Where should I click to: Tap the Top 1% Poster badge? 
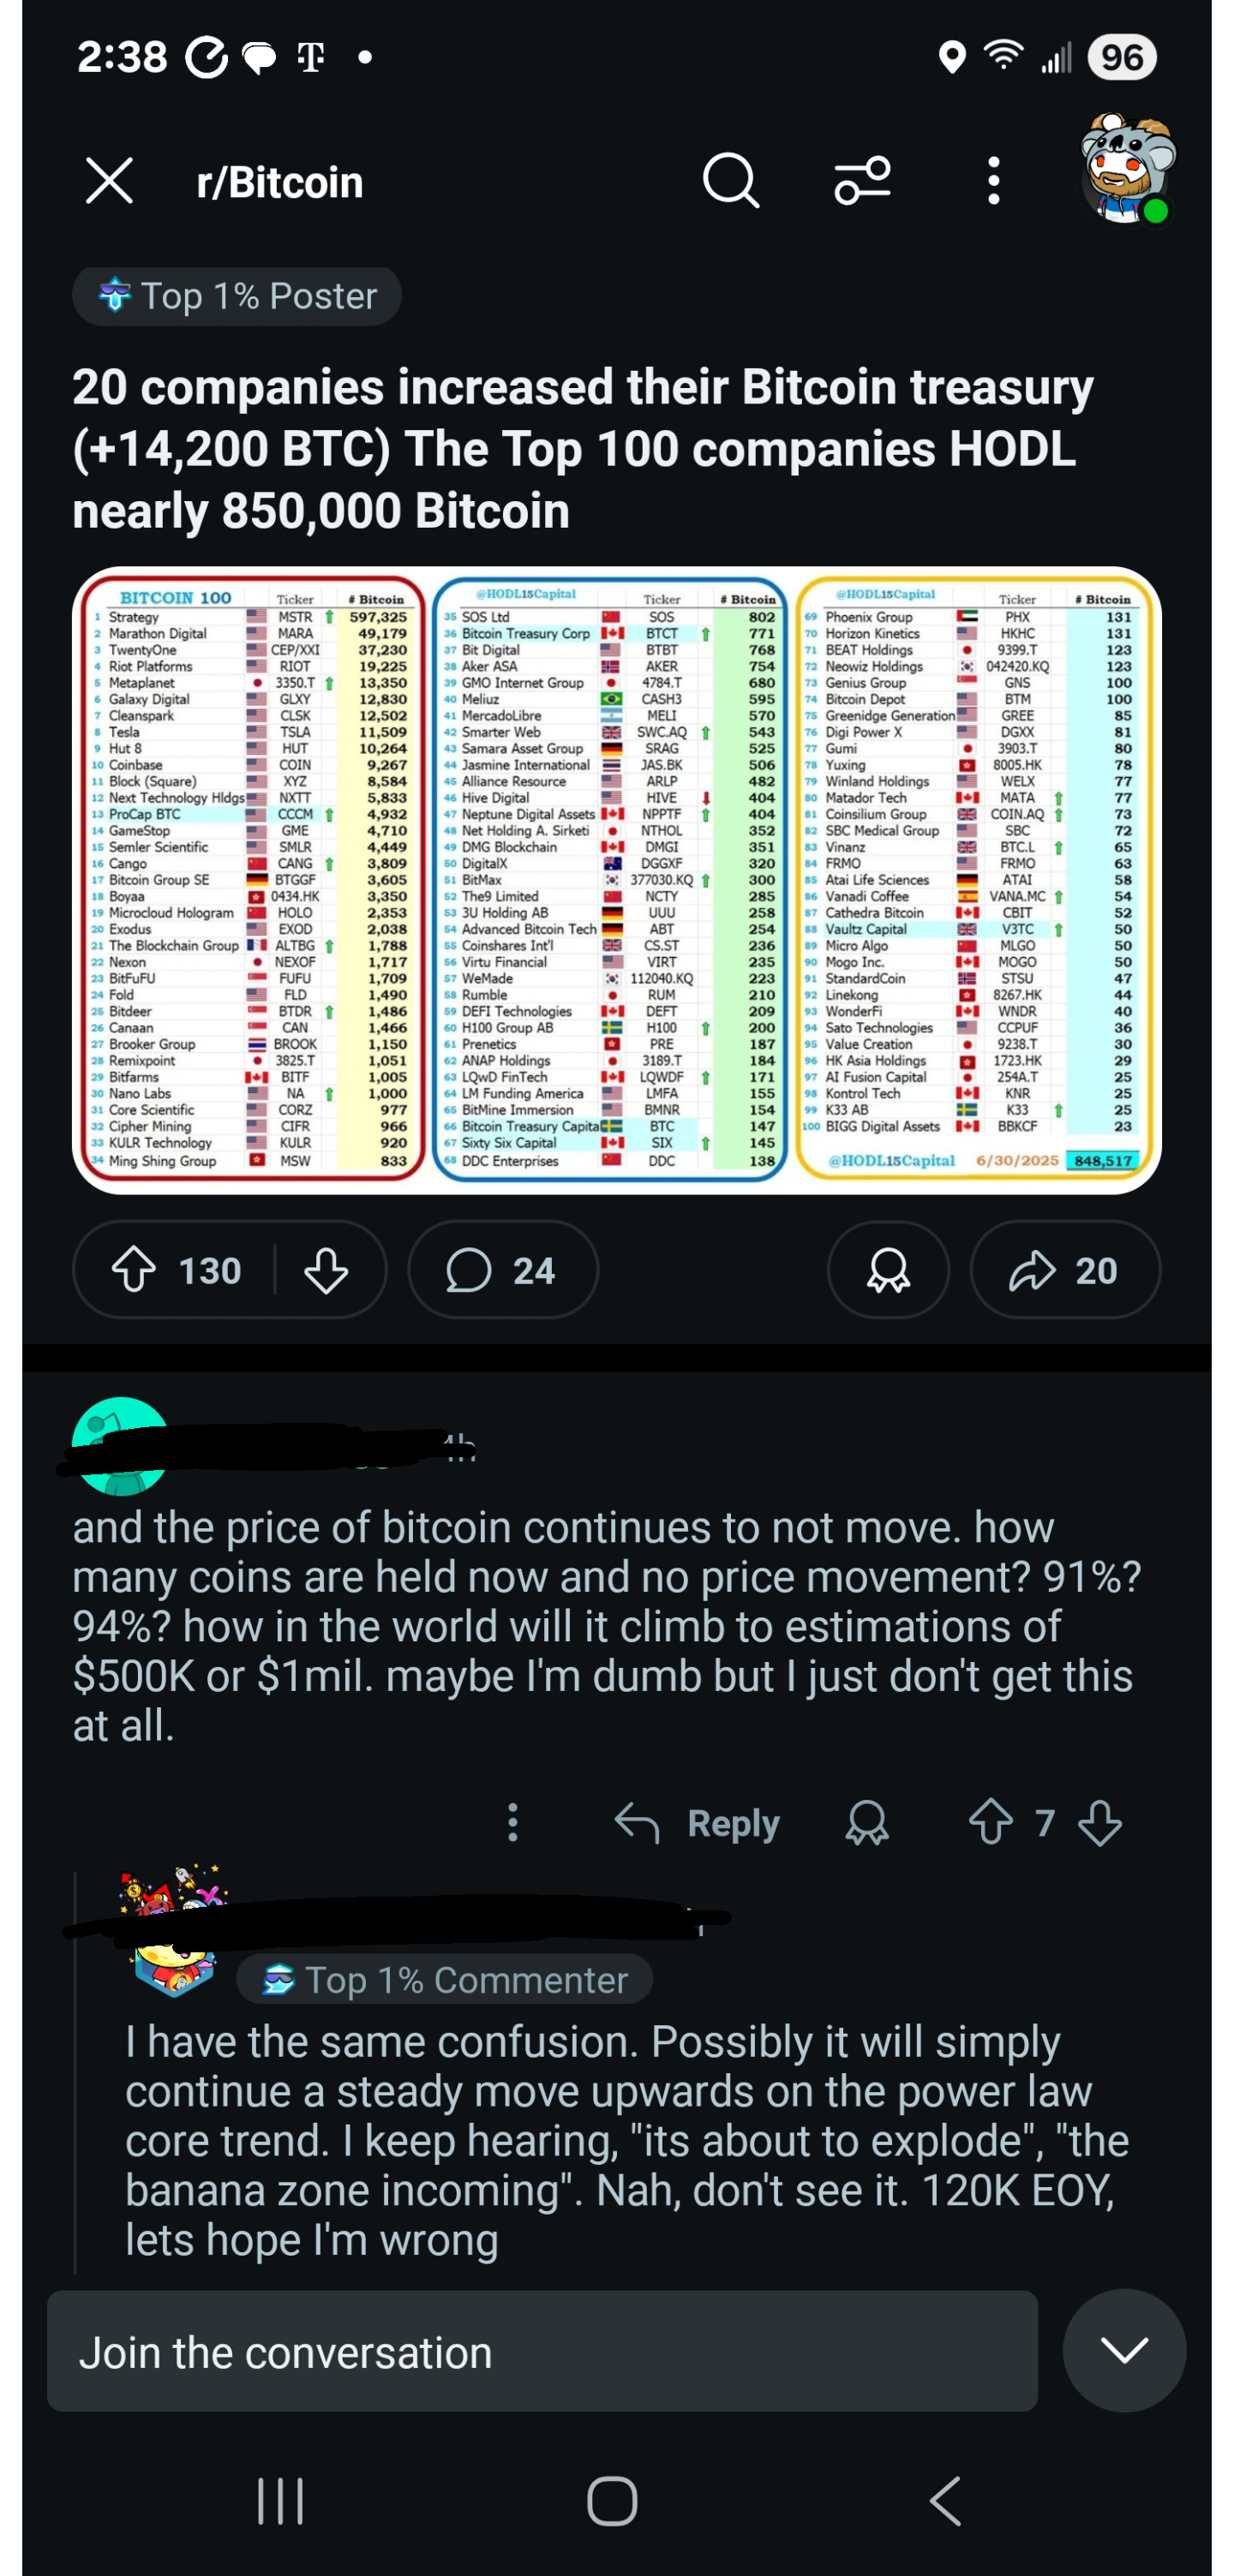tap(237, 296)
